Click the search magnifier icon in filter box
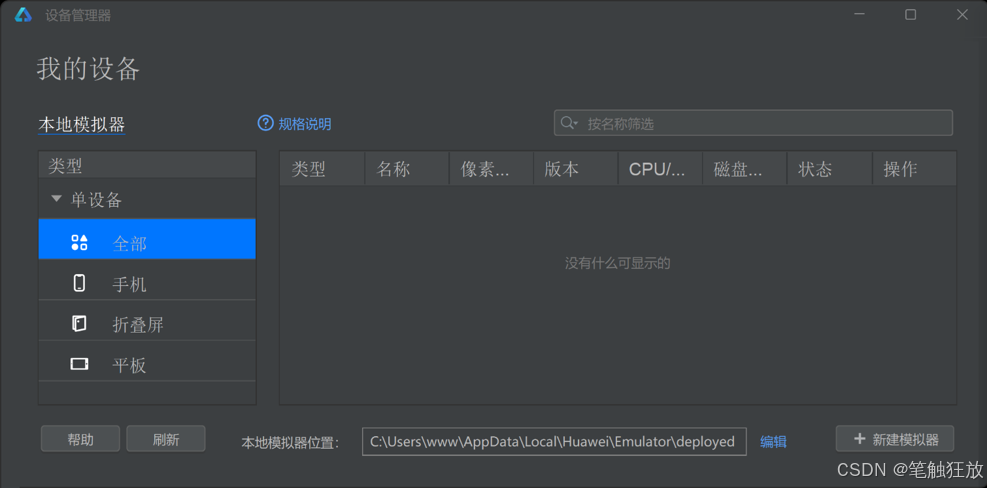The image size is (988, 488). click(x=568, y=123)
